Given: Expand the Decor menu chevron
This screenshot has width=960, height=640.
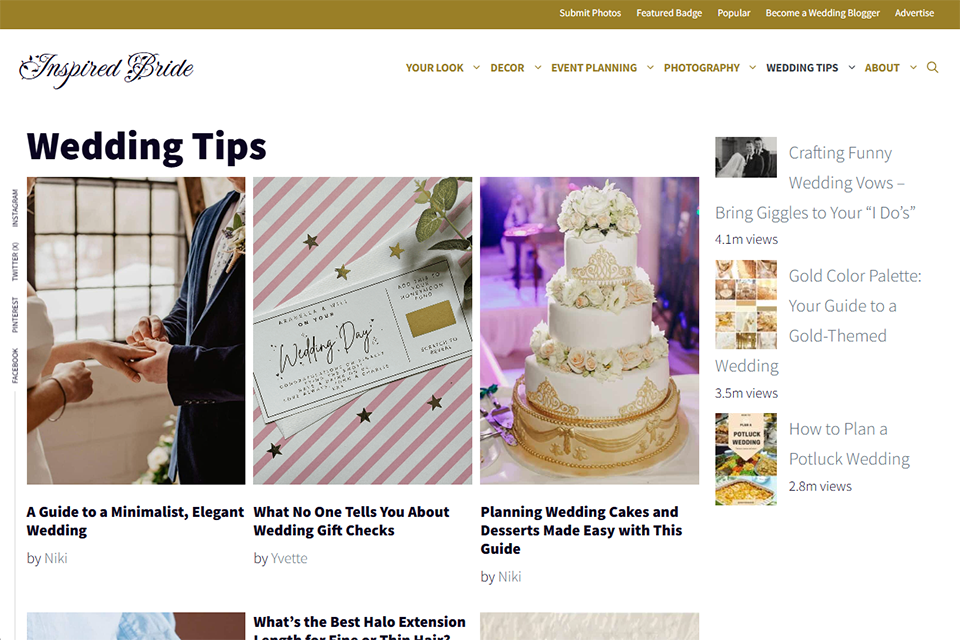Looking at the screenshot, I should pos(538,67).
